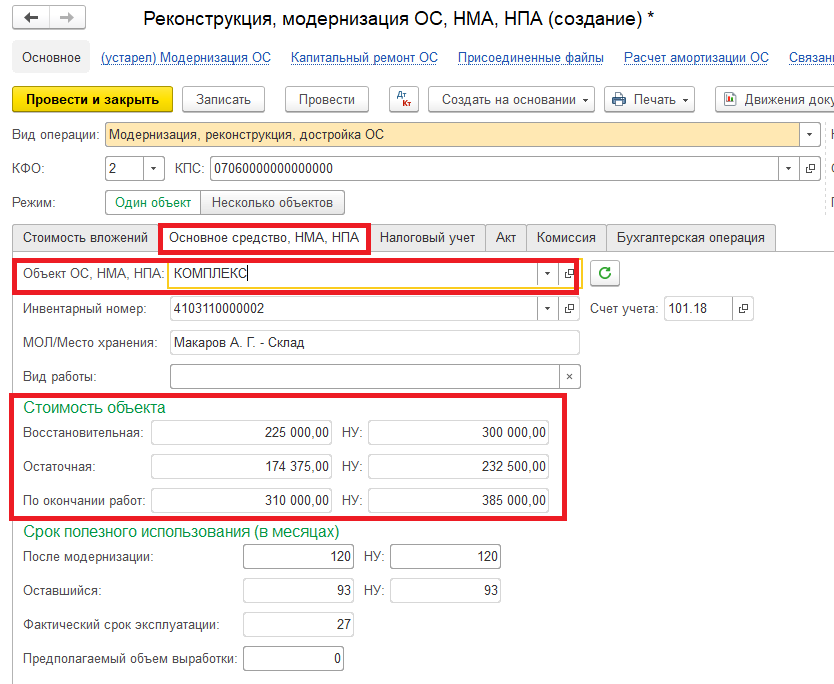
Task: Open the КПС field selection icon
Action: click(x=811, y=168)
